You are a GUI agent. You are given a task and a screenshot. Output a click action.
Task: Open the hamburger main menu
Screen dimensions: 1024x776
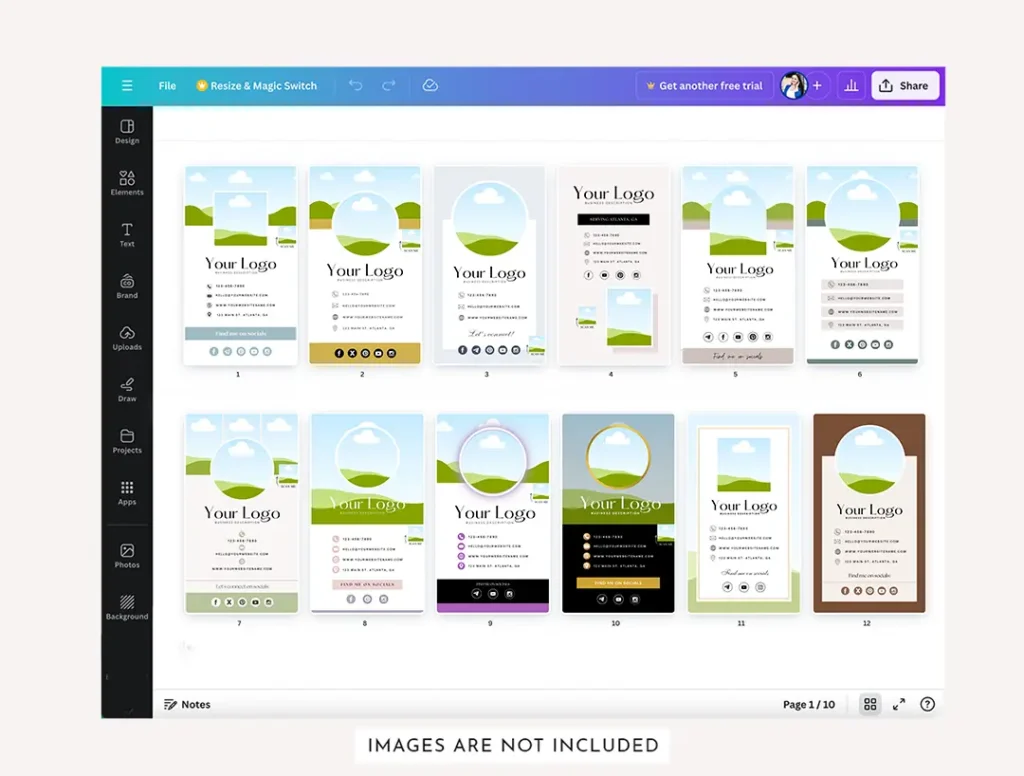click(x=127, y=86)
